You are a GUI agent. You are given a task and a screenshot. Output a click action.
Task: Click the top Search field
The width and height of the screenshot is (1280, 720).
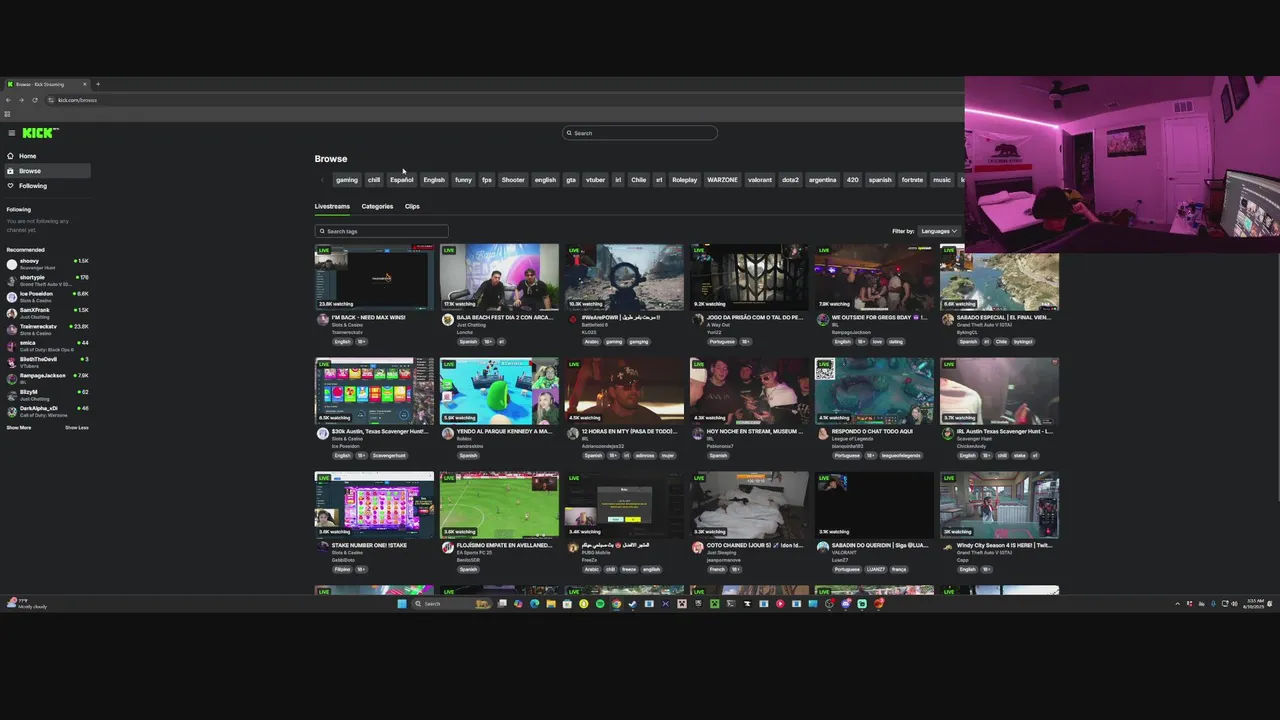pyautogui.click(x=640, y=133)
